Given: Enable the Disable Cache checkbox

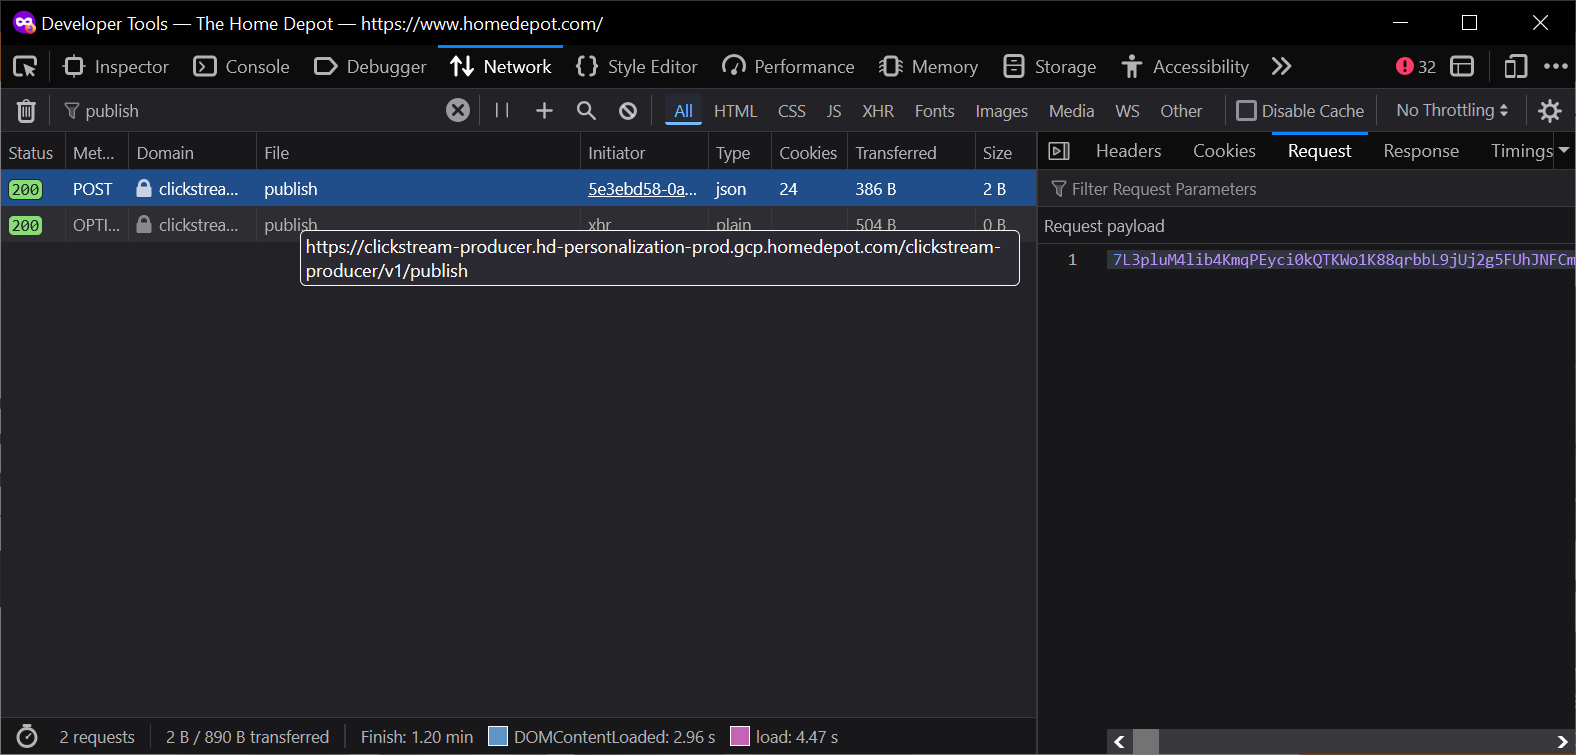Looking at the screenshot, I should 1246,111.
